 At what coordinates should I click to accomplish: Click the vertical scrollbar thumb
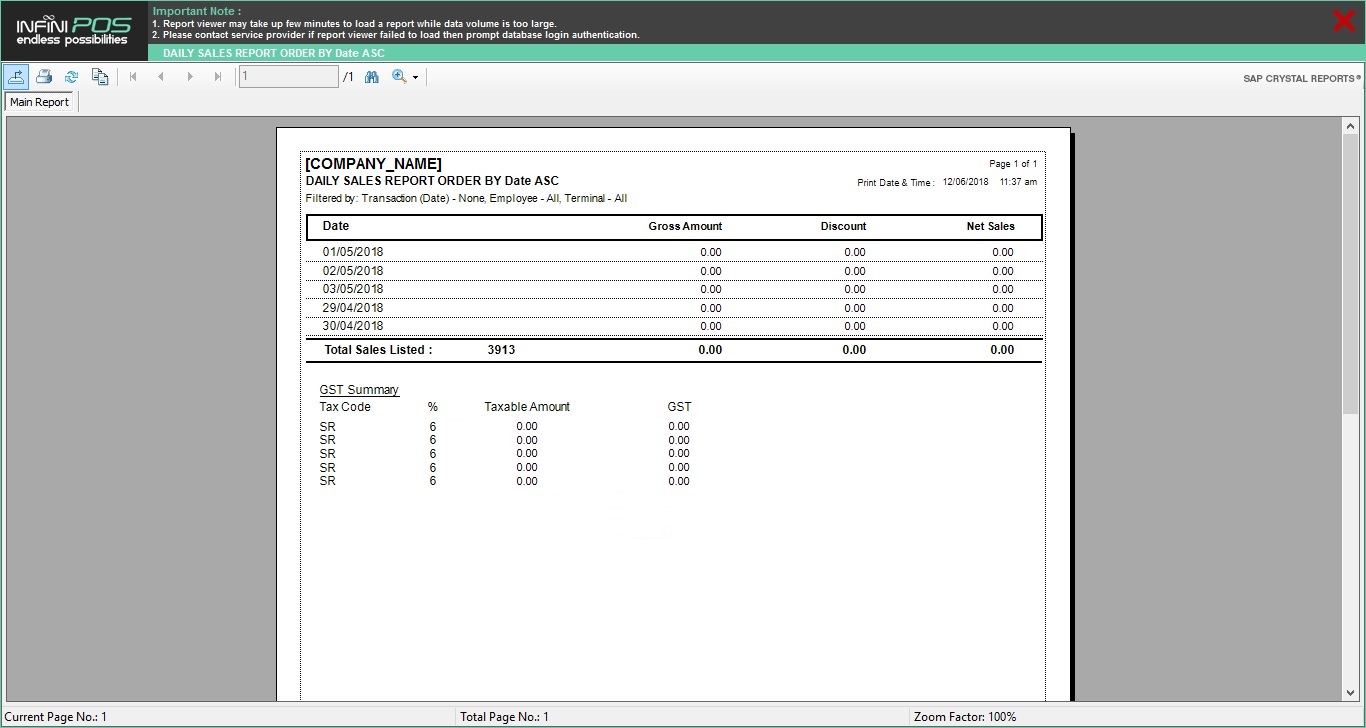[1351, 274]
